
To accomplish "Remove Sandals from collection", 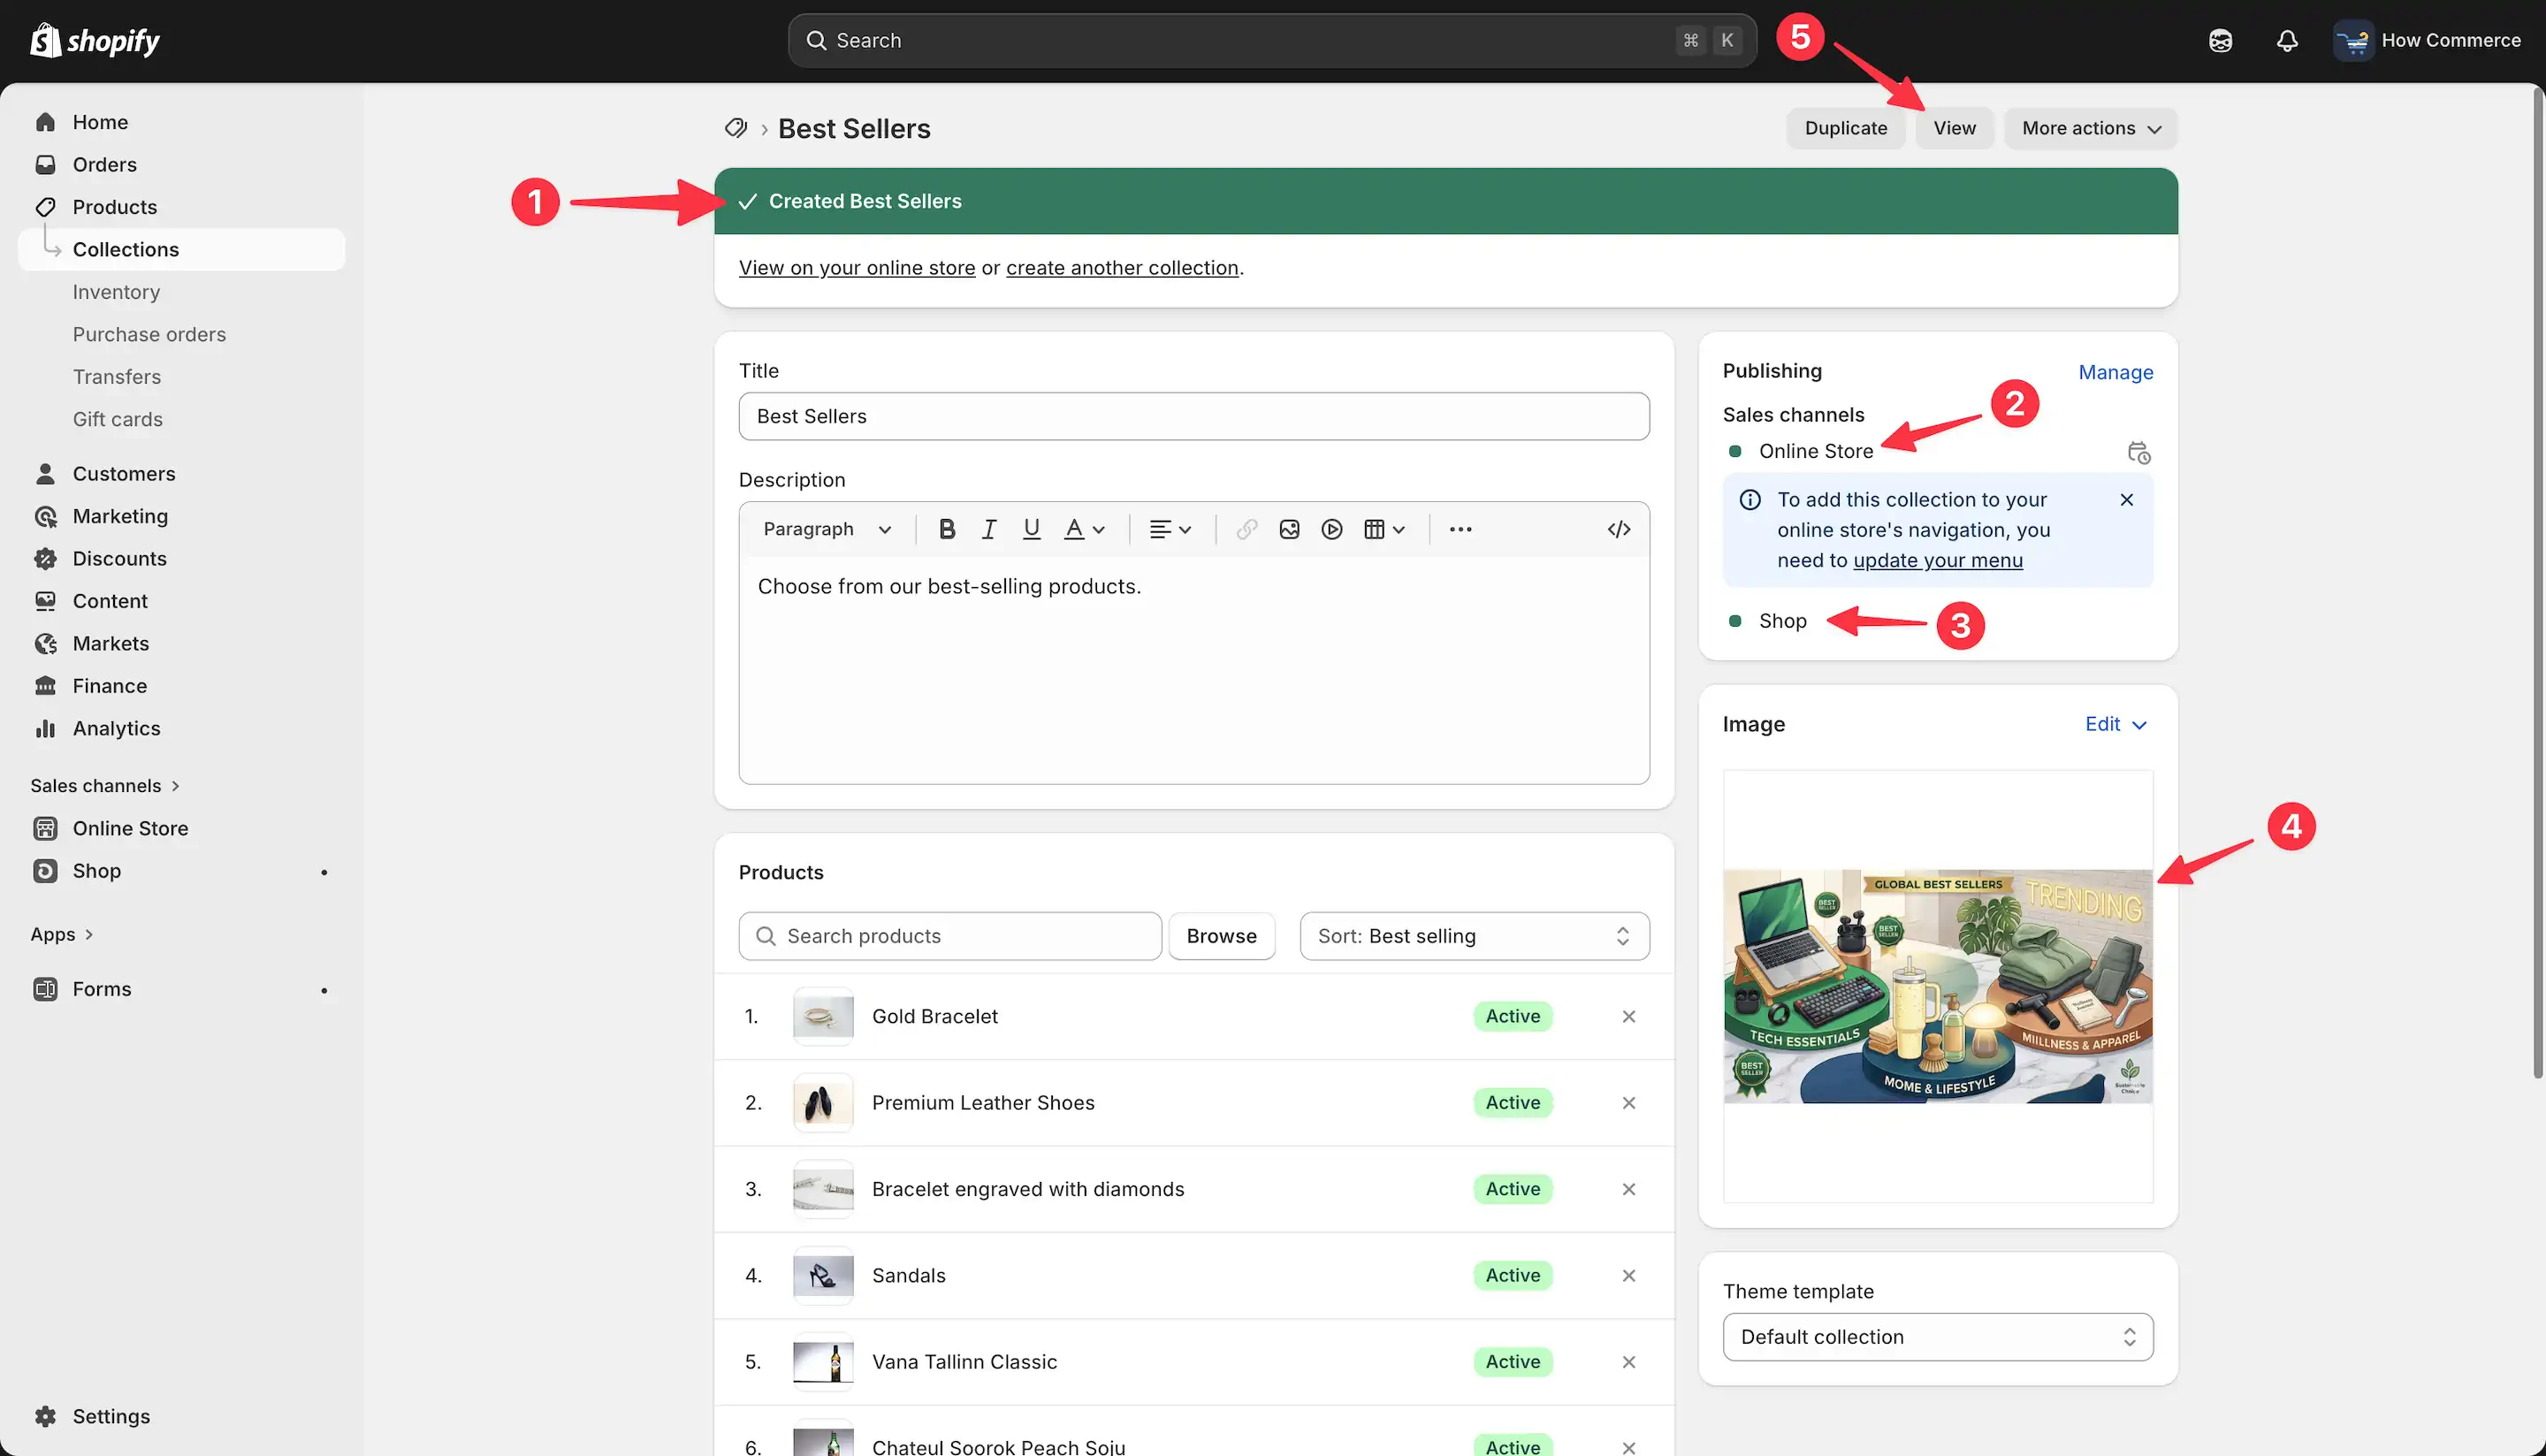I will coord(1629,1275).
